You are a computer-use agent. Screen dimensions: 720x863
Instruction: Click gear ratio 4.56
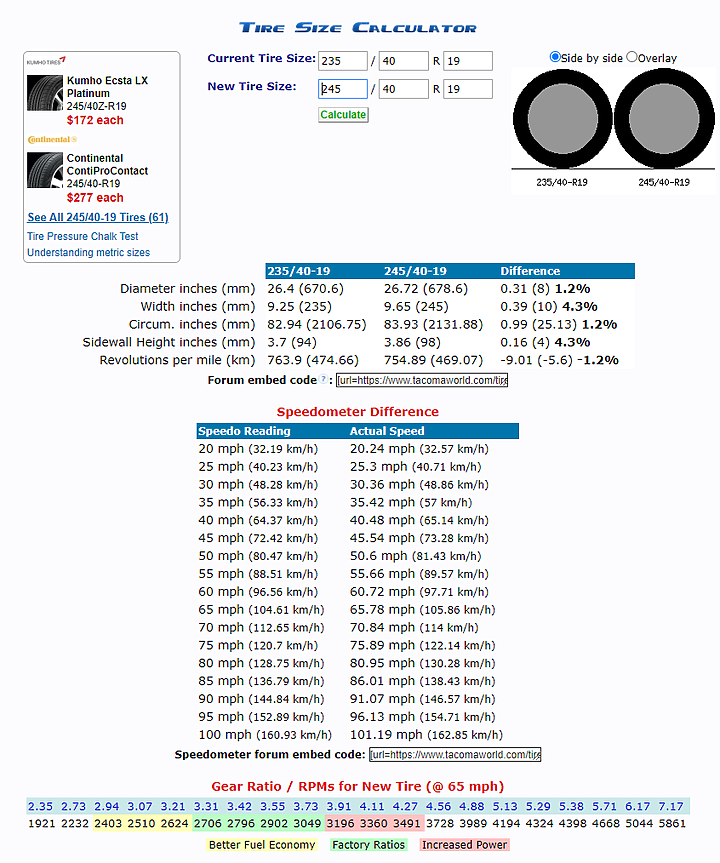point(438,806)
